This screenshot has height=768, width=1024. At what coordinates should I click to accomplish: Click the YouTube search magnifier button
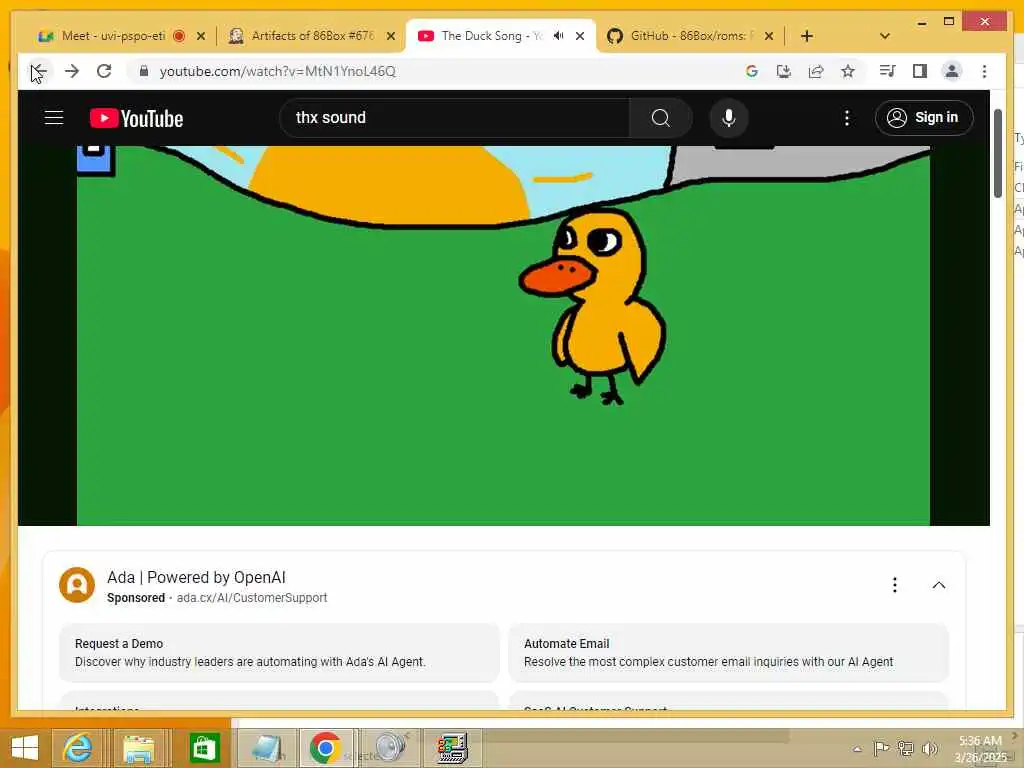click(x=660, y=118)
